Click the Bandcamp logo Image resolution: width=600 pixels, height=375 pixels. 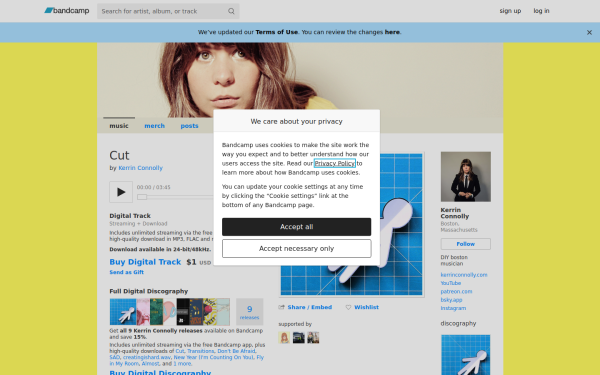pyautogui.click(x=67, y=11)
